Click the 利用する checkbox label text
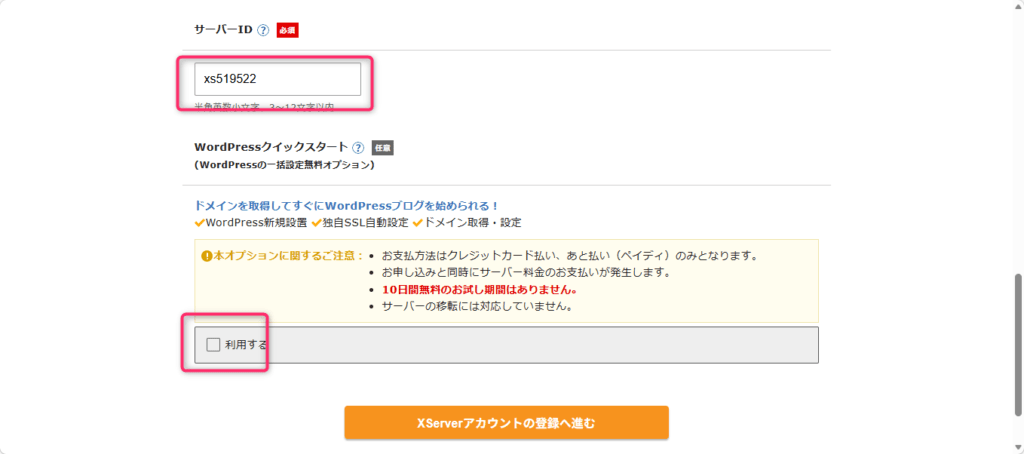 [x=246, y=345]
